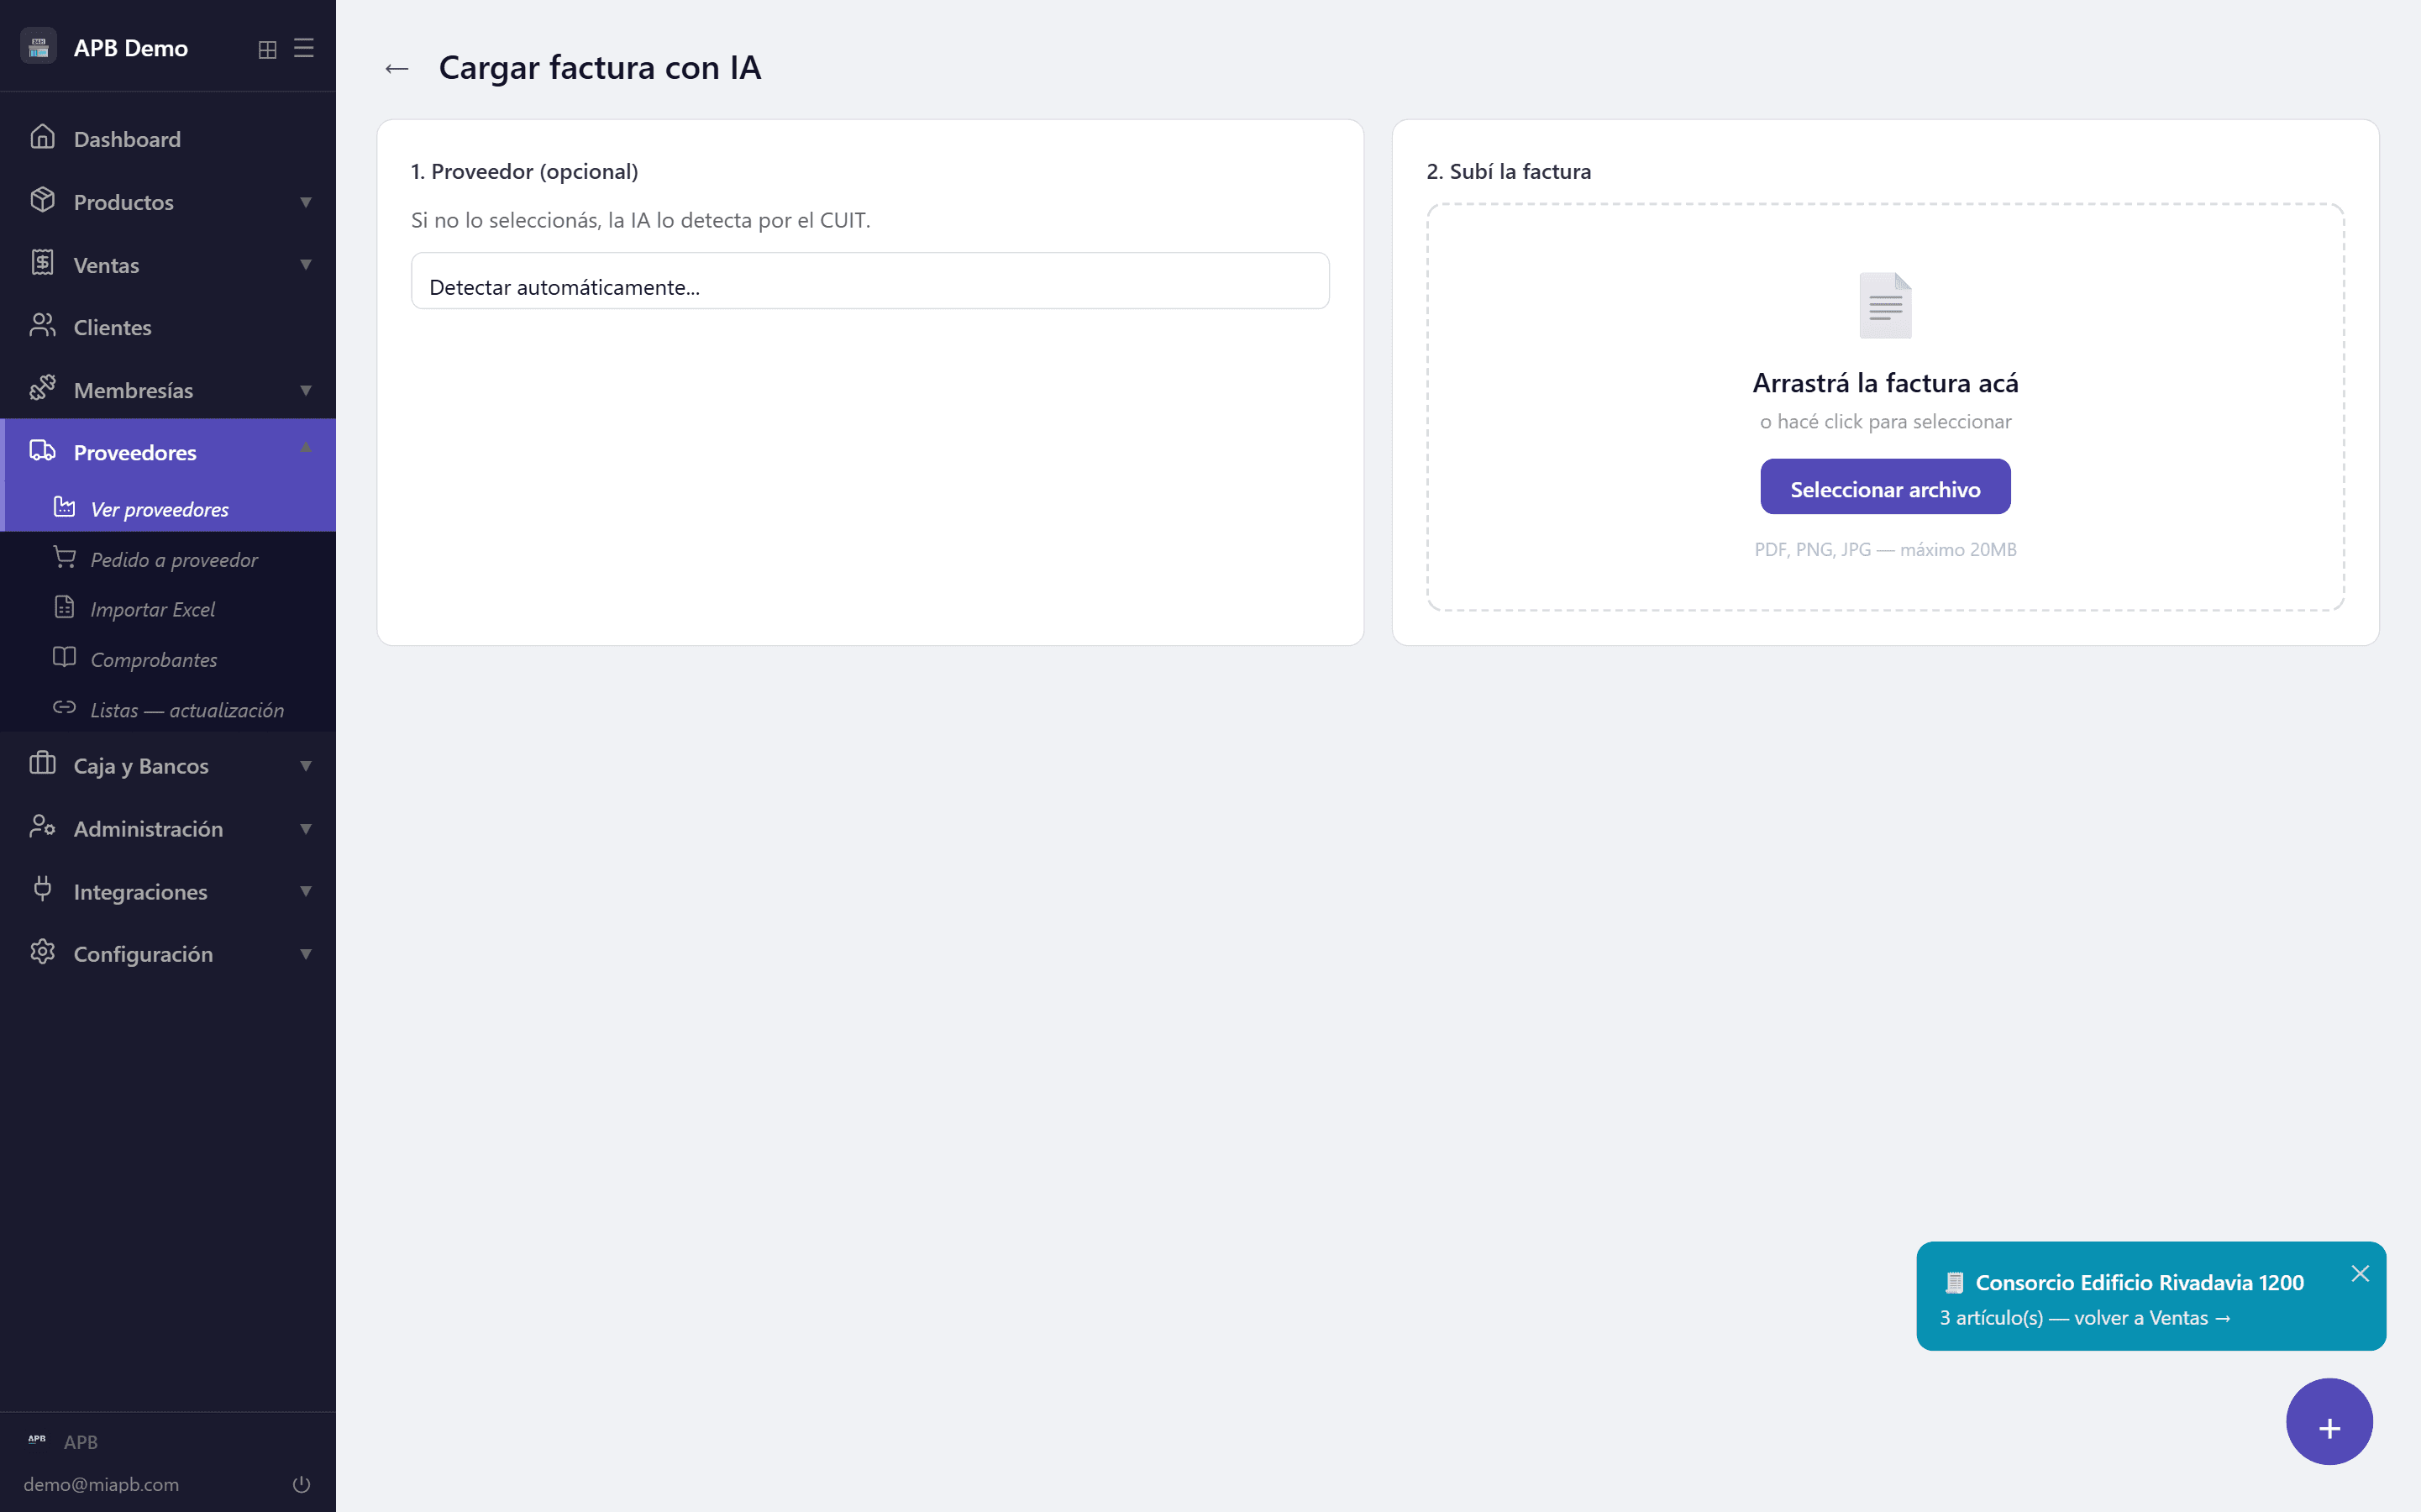Click the Arrastrá la factura acá text
The image size is (2421, 1512).
tap(1885, 383)
